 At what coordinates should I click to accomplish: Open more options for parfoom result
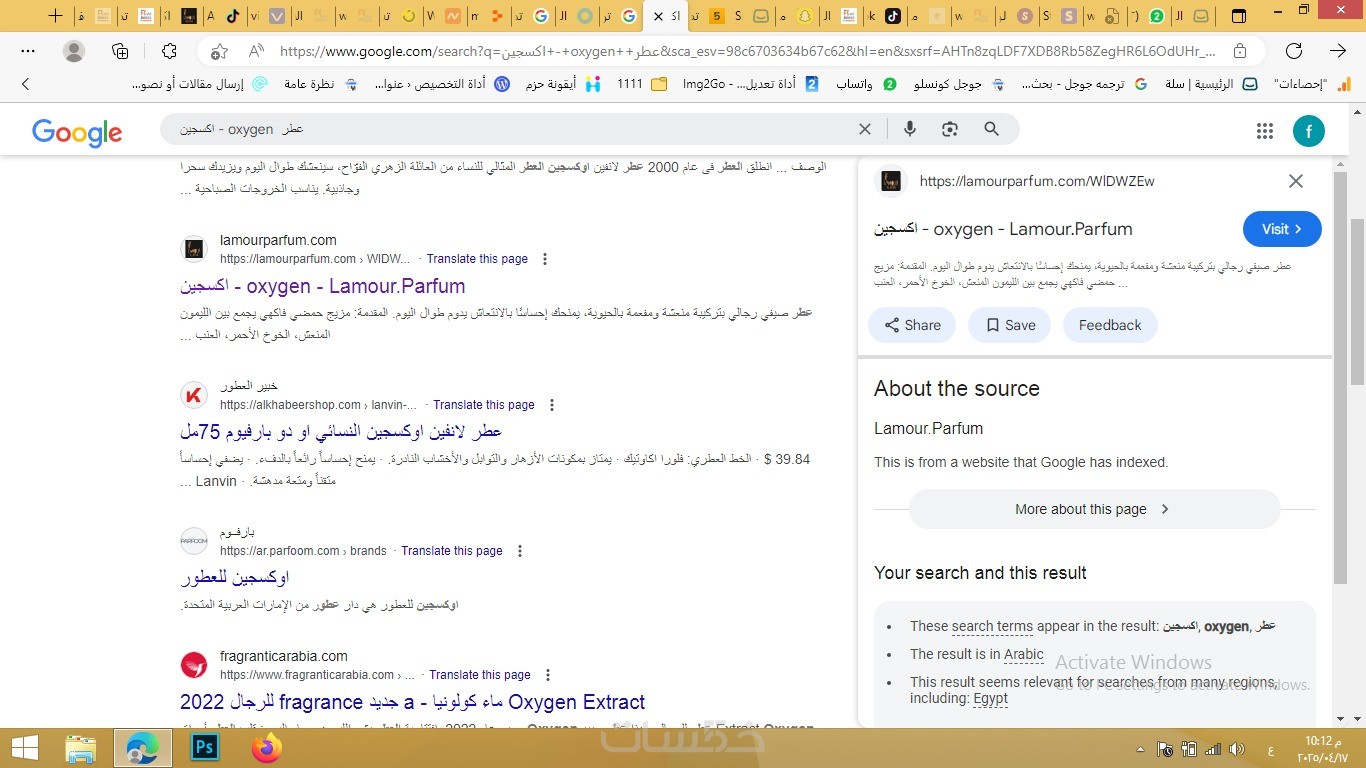tap(520, 551)
